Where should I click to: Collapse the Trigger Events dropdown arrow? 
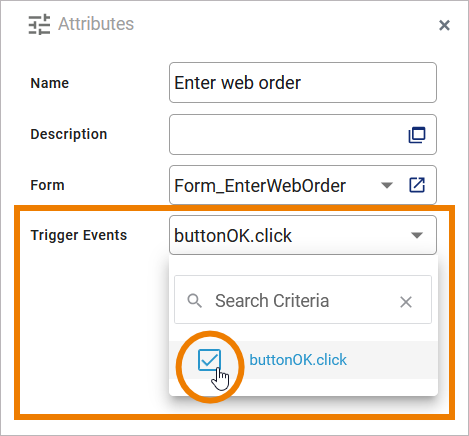[x=417, y=235]
